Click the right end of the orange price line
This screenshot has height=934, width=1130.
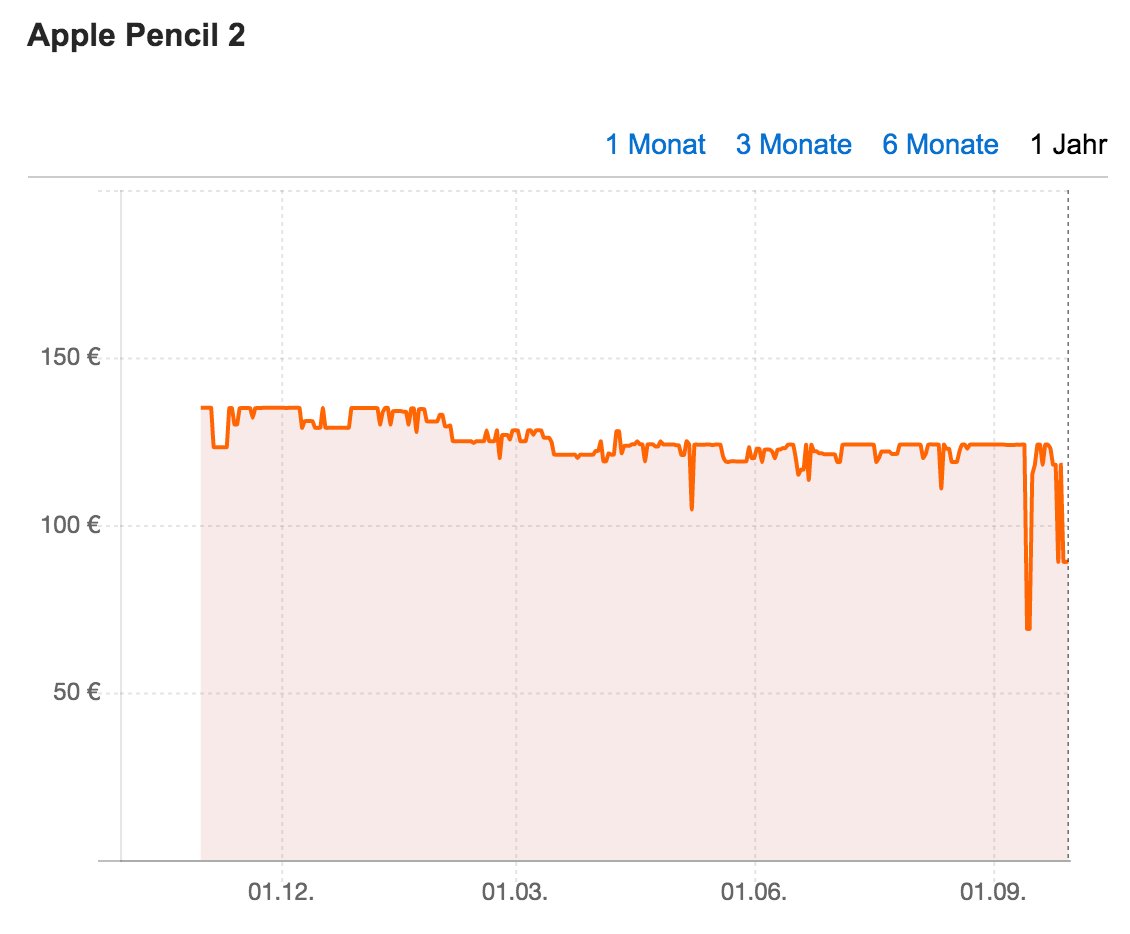tap(1066, 561)
